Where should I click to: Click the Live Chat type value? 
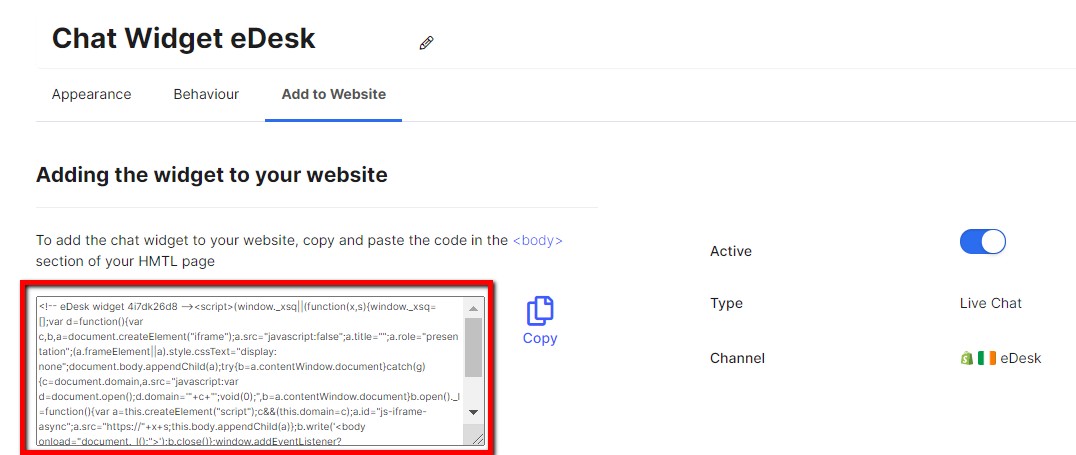pos(991,303)
